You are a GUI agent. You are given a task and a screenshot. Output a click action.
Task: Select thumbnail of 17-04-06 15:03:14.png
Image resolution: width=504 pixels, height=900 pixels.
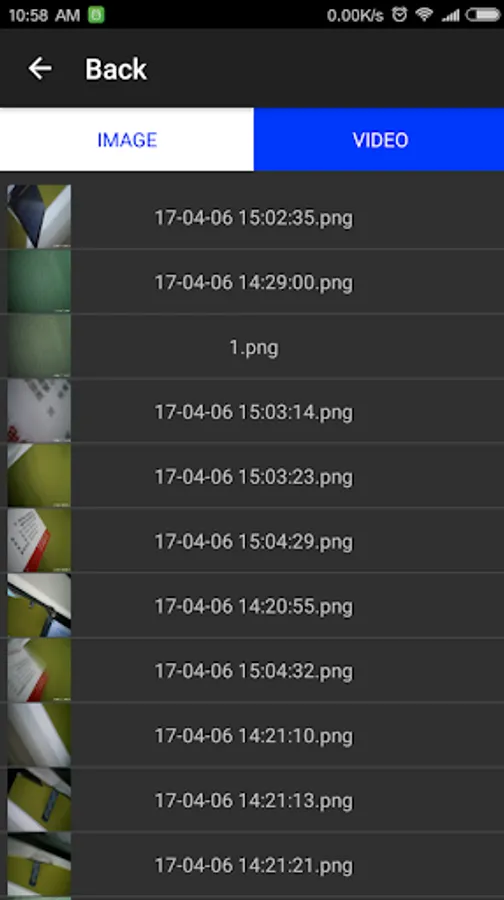tap(39, 411)
